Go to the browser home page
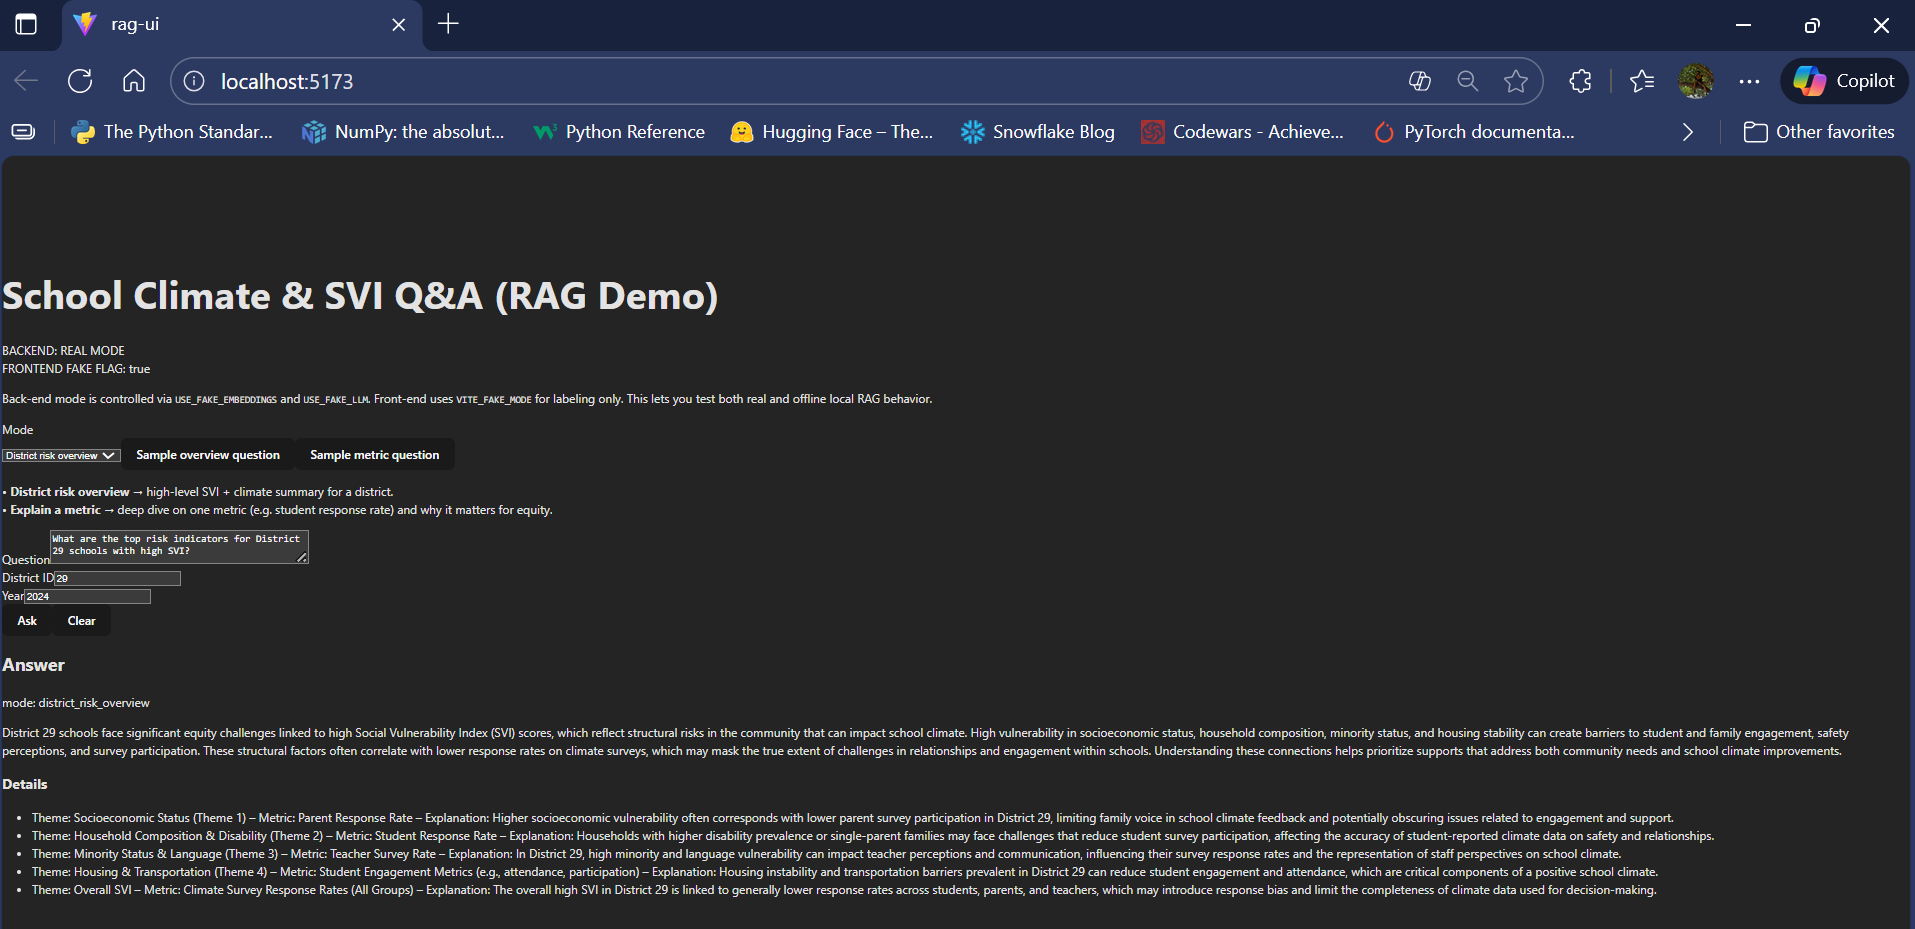The width and height of the screenshot is (1915, 929). coord(134,81)
